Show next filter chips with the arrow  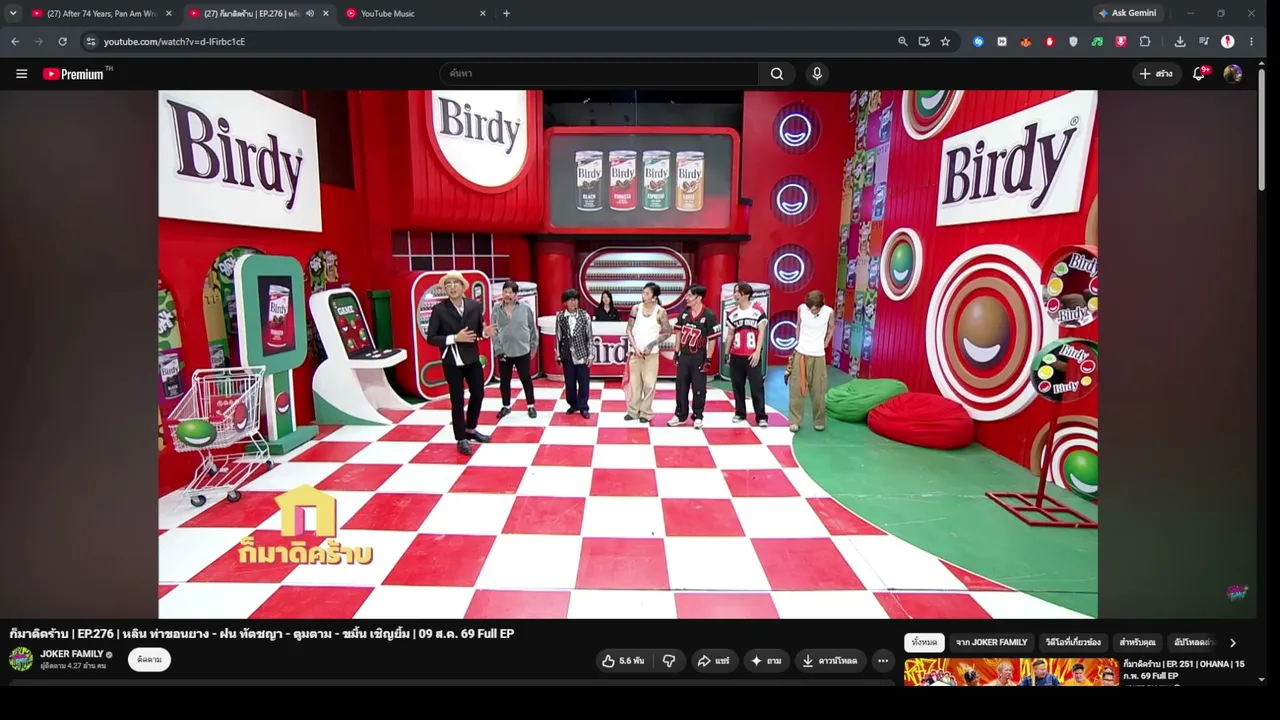click(1232, 643)
